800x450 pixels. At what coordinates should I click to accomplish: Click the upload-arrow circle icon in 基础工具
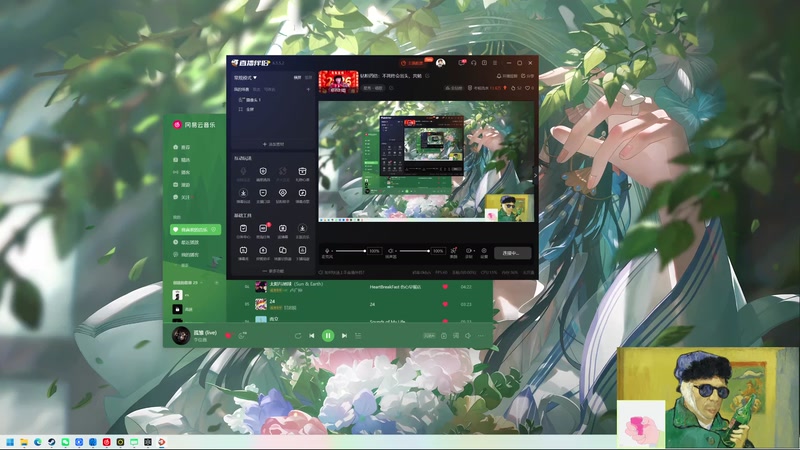click(263, 250)
